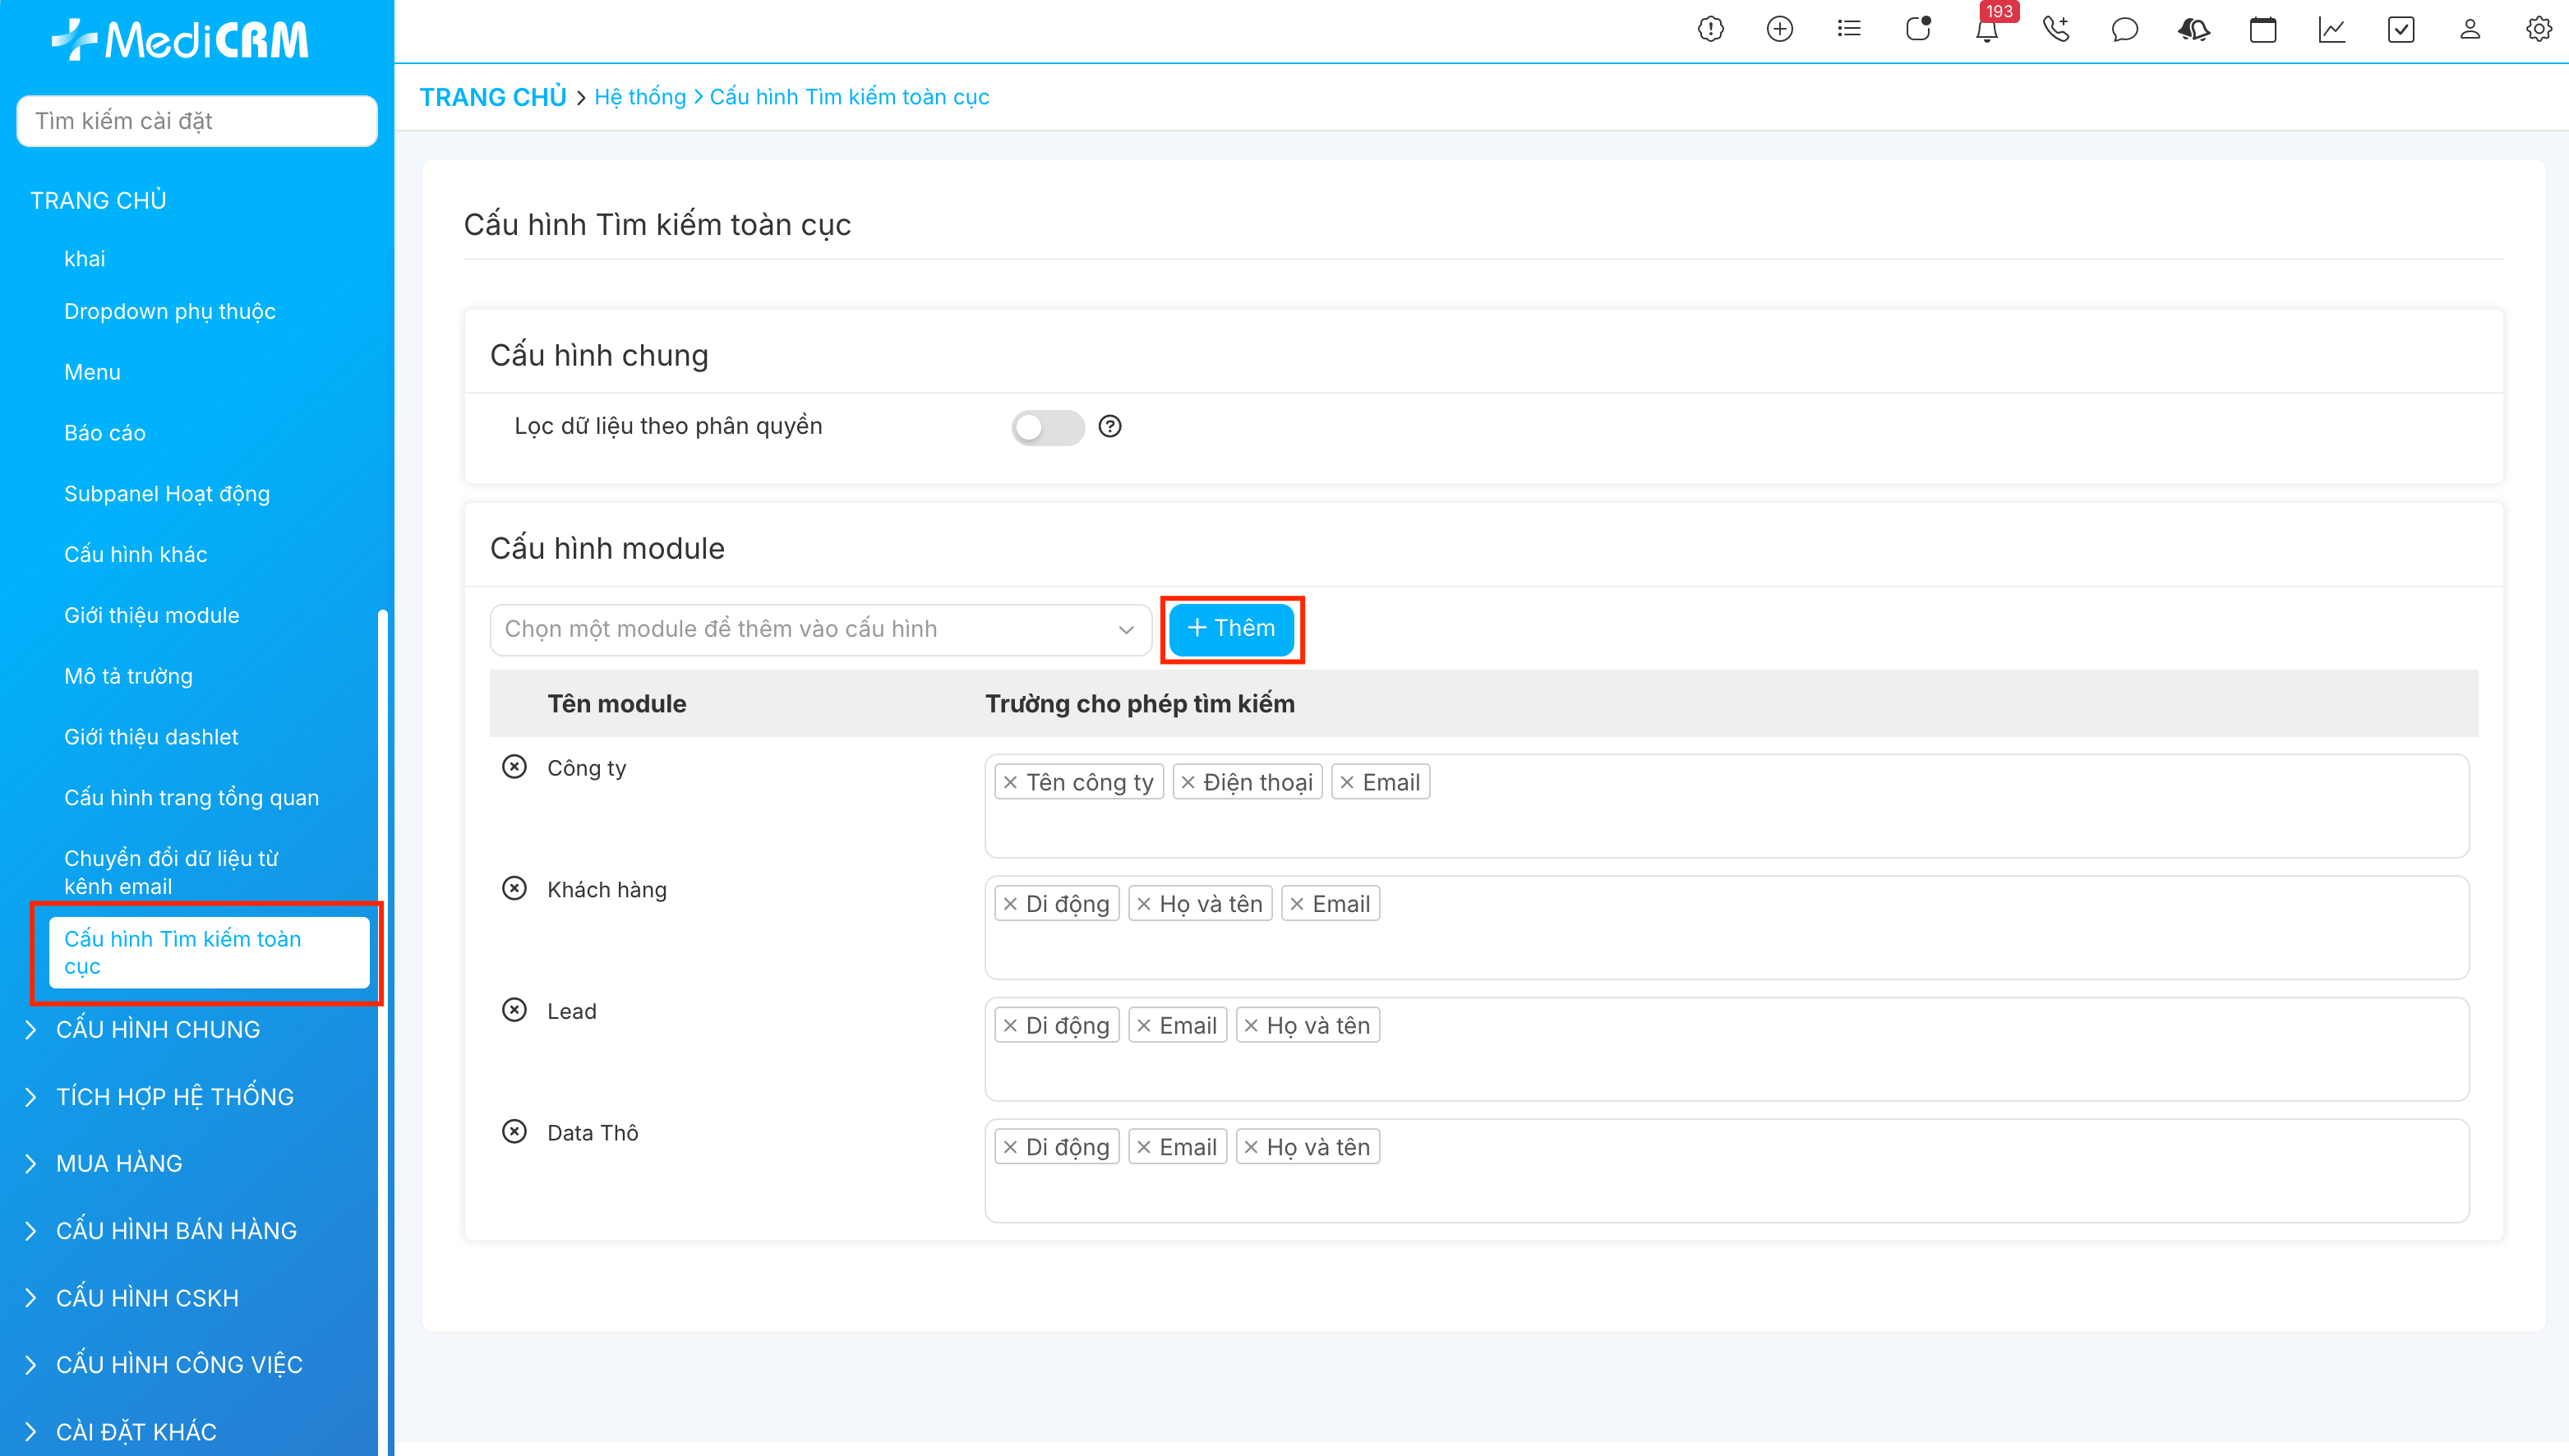Select Cấu hình trang tổng quan item
2569x1456 pixels.
pos(191,797)
